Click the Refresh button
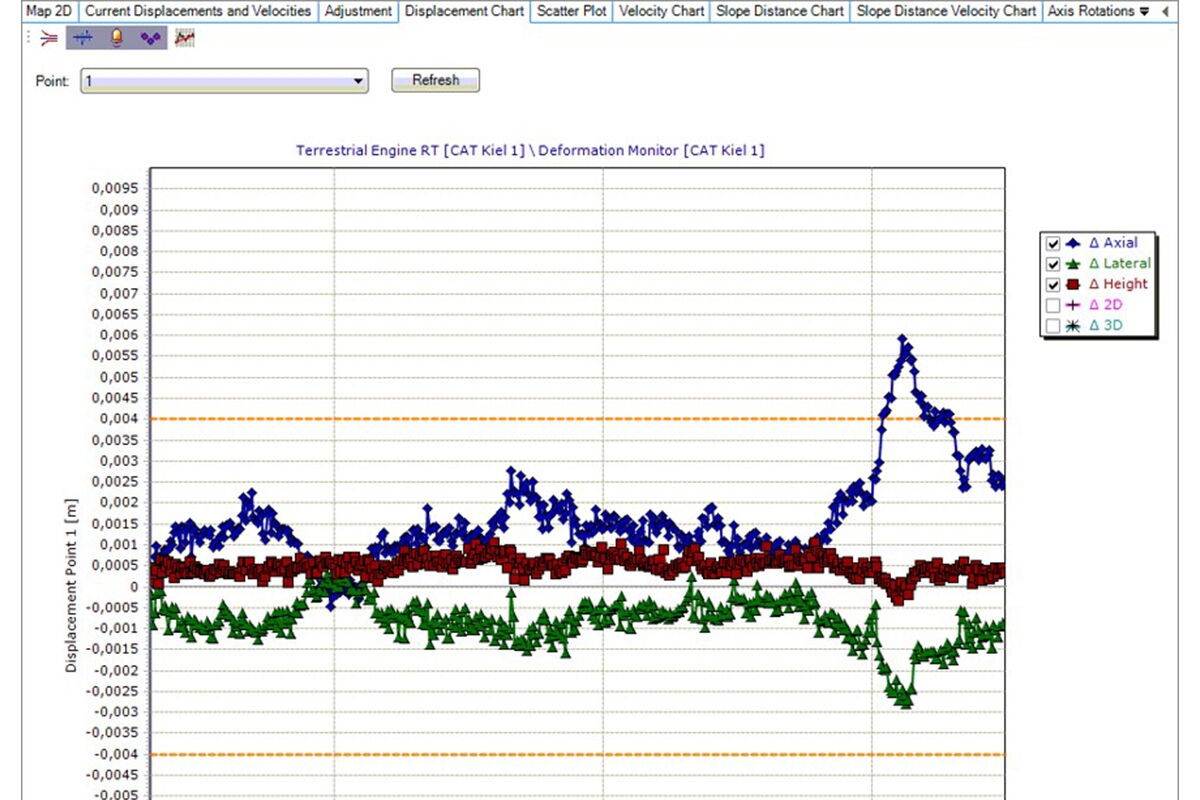The height and width of the screenshot is (800, 1200). (x=436, y=81)
